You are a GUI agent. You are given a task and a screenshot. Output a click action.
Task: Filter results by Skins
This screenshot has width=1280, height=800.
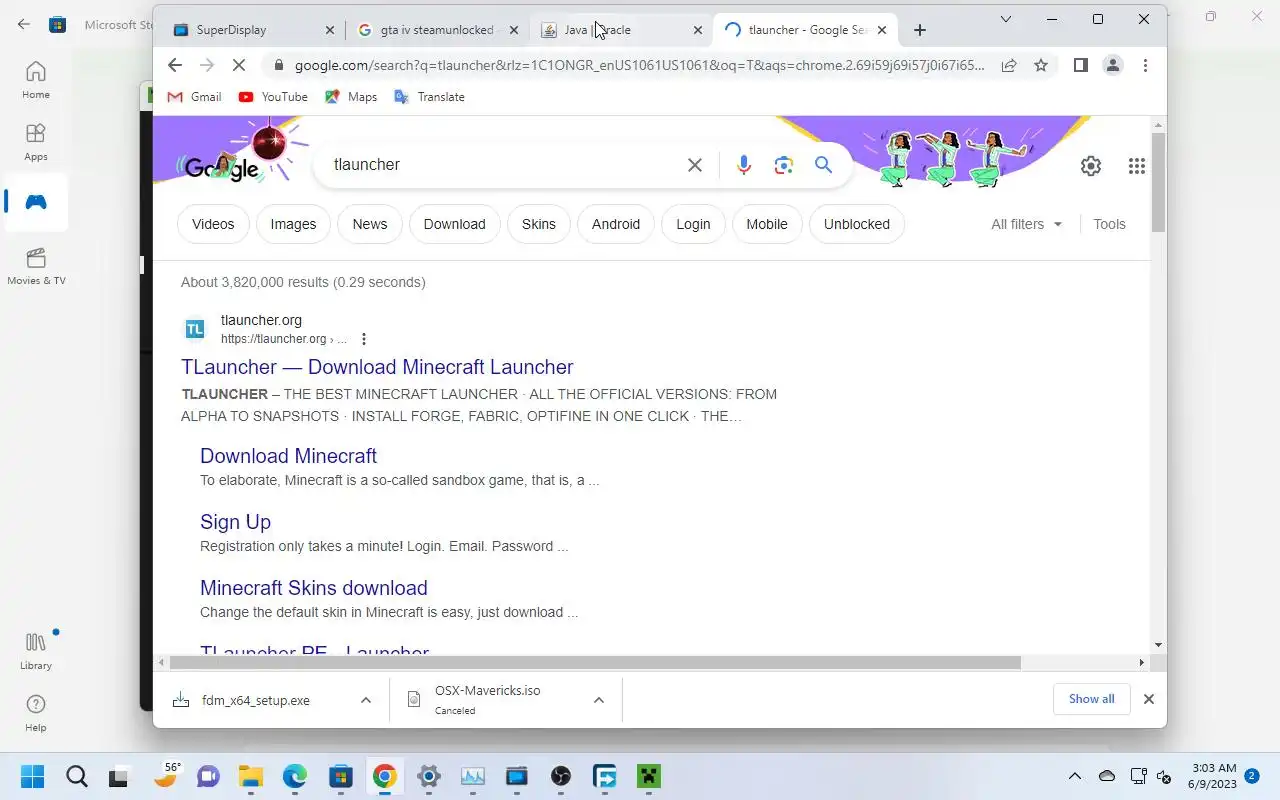pyautogui.click(x=539, y=224)
